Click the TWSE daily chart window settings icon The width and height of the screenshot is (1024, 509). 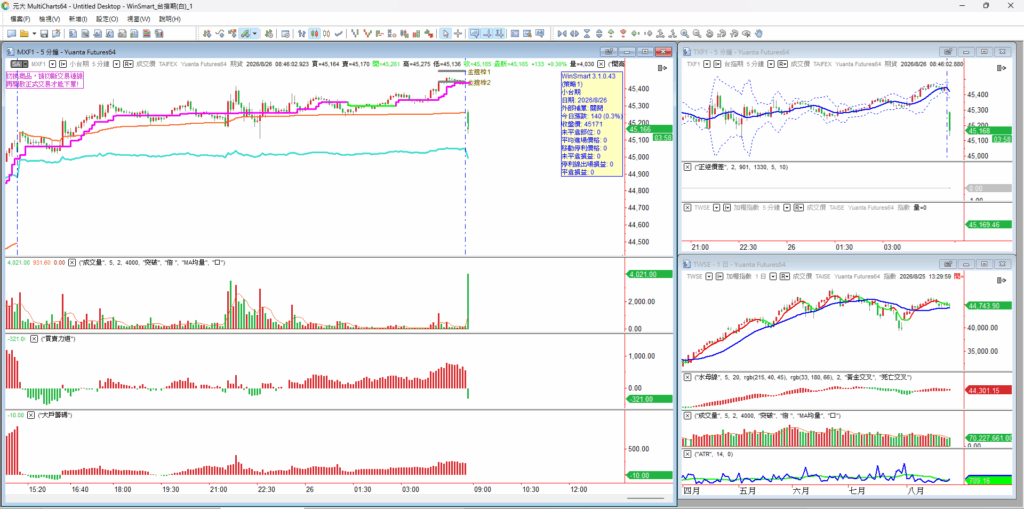coord(948,264)
